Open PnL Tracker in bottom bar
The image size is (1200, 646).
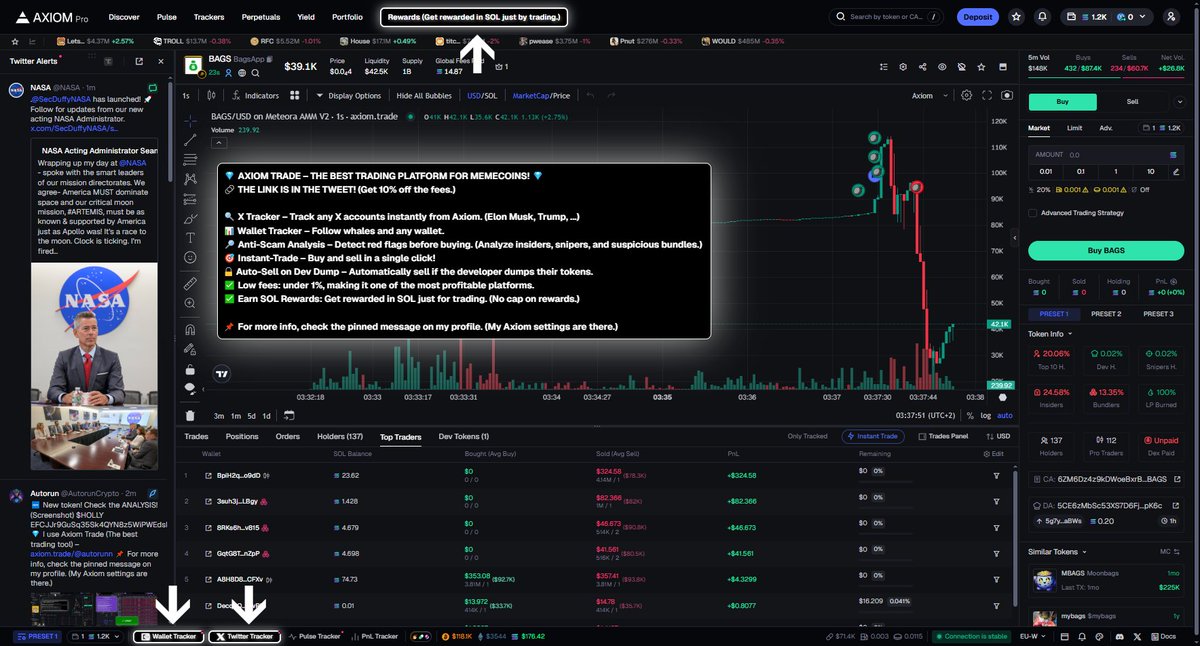(x=374, y=636)
